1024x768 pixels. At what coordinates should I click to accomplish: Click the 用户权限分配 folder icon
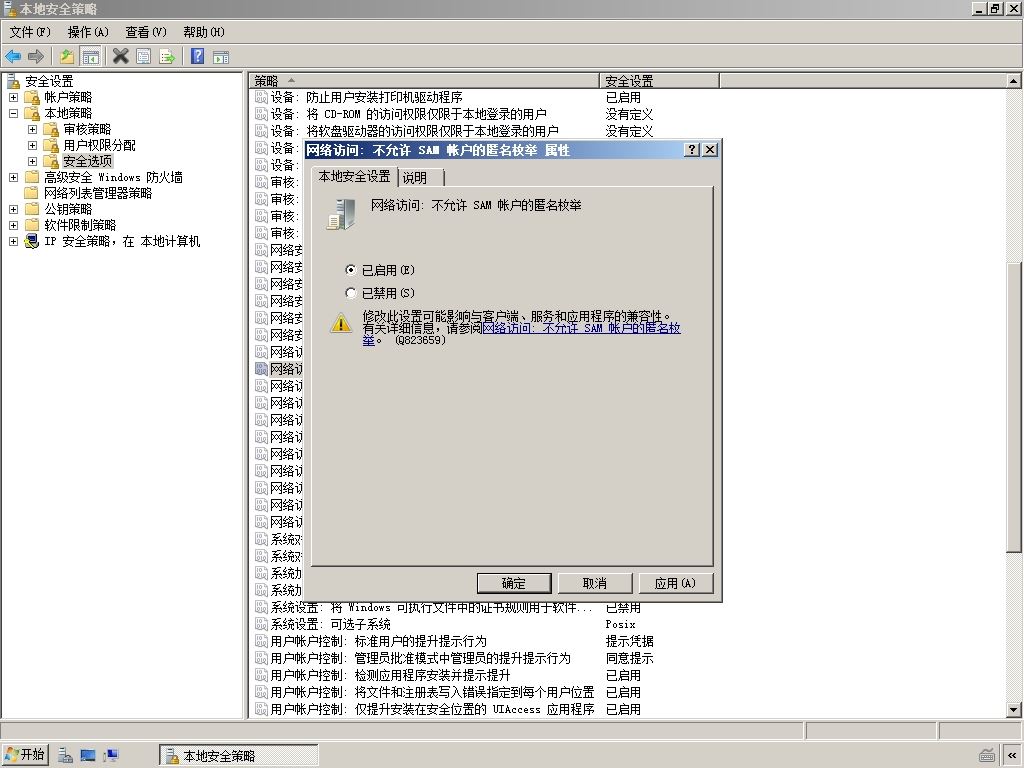pos(51,145)
